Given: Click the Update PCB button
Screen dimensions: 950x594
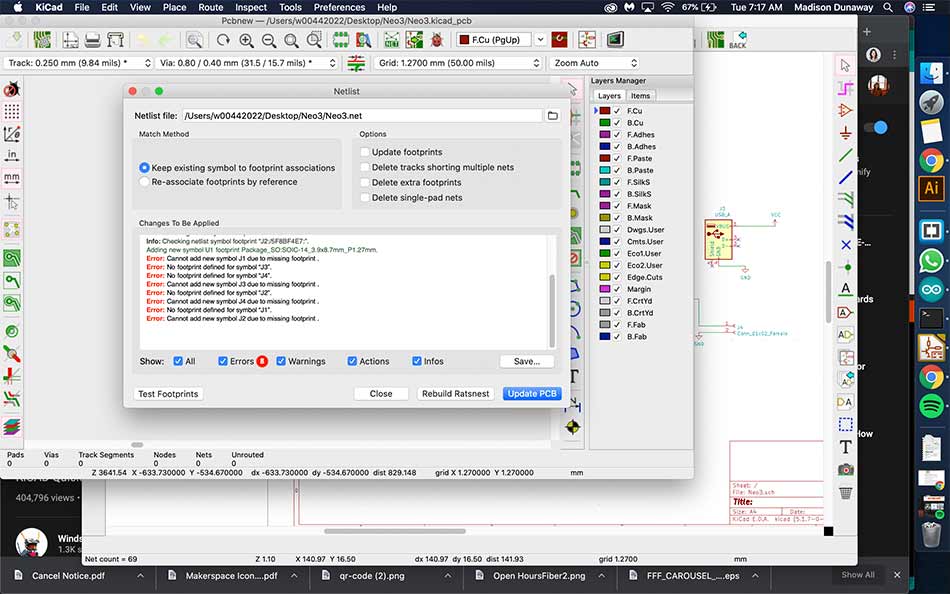Looking at the screenshot, I should tap(532, 394).
